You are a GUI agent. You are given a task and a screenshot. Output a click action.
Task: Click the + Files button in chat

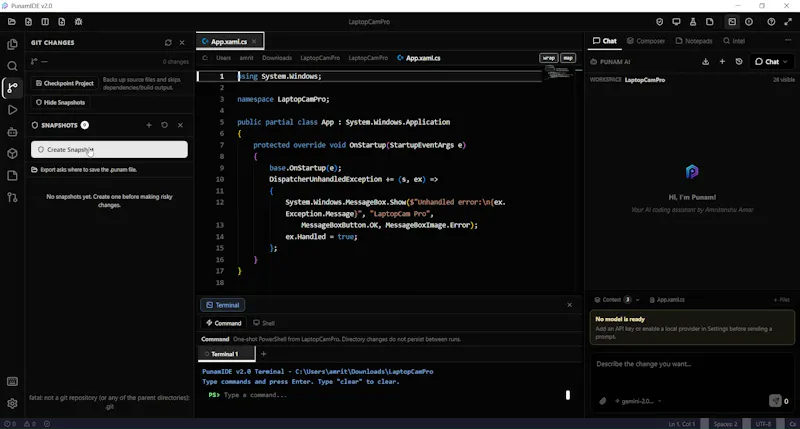[782, 300]
